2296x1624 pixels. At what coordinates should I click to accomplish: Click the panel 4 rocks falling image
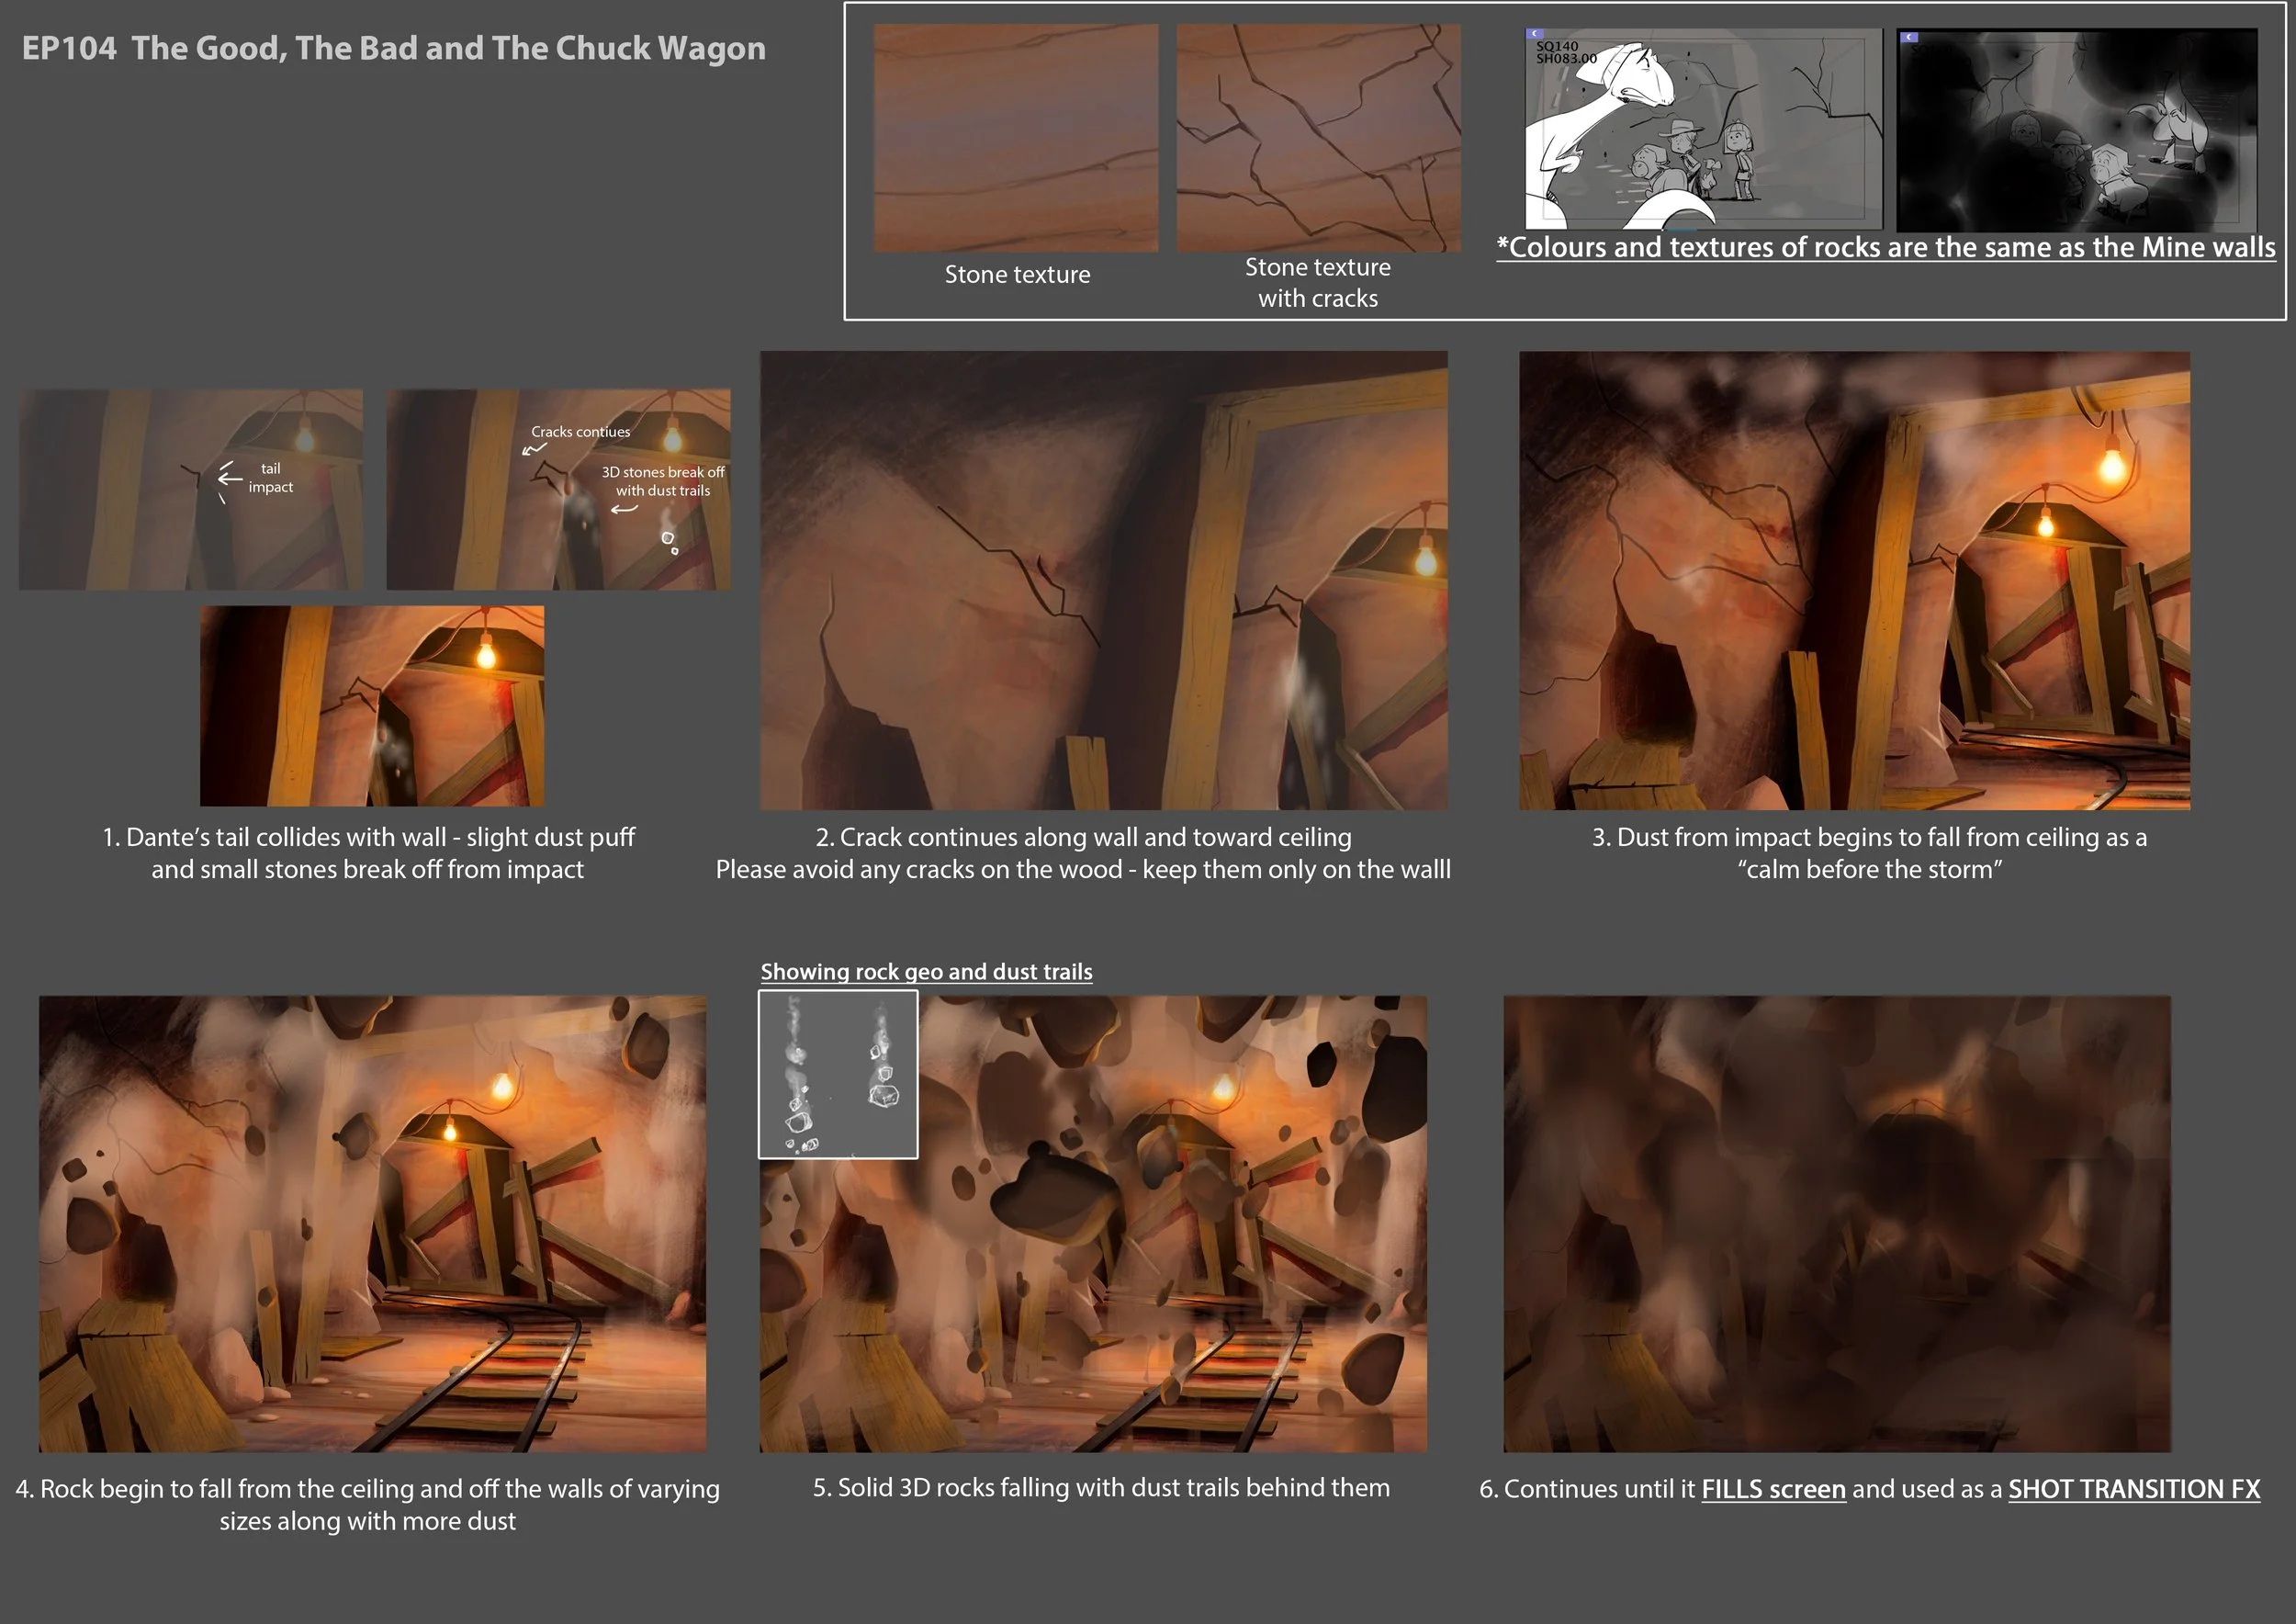pyautogui.click(x=372, y=1223)
